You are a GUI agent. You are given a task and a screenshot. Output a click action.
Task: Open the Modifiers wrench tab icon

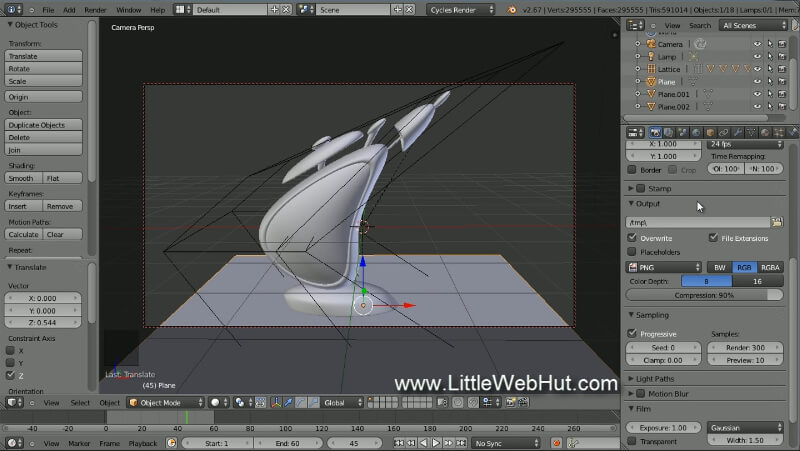tap(737, 132)
